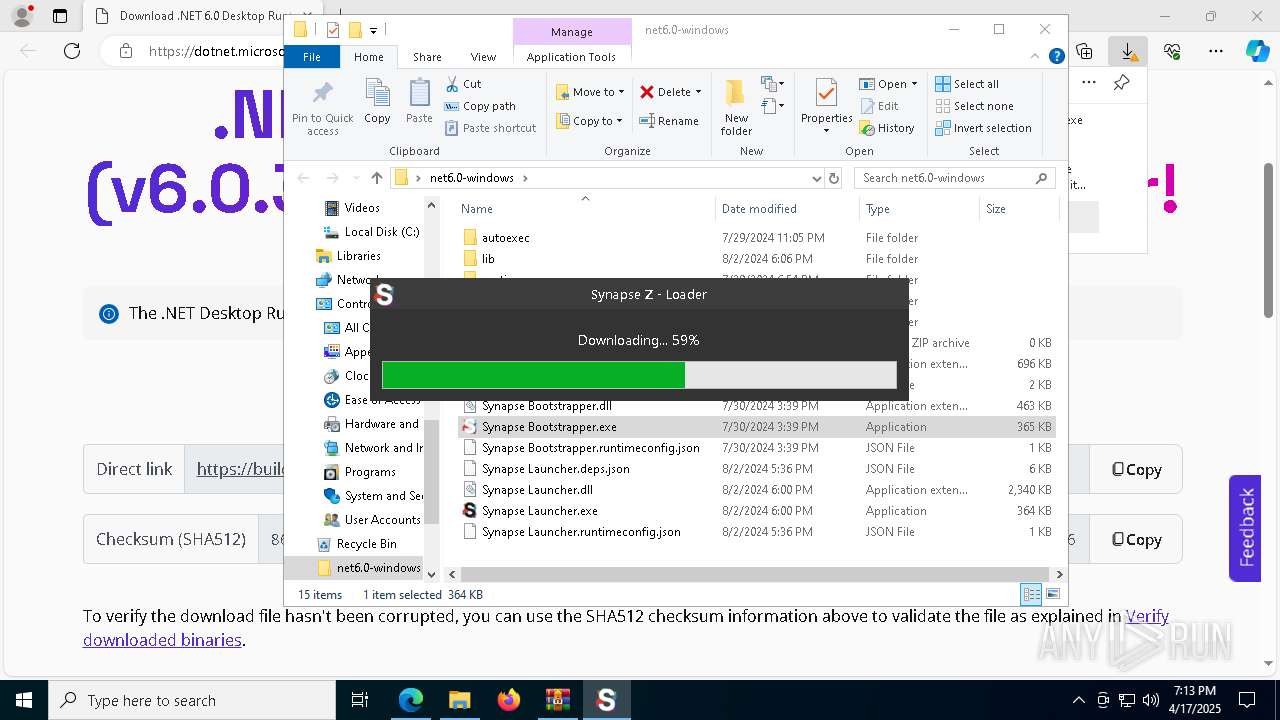This screenshot has width=1280, height=720.
Task: Open file Properties from ribbon
Action: 826,107
